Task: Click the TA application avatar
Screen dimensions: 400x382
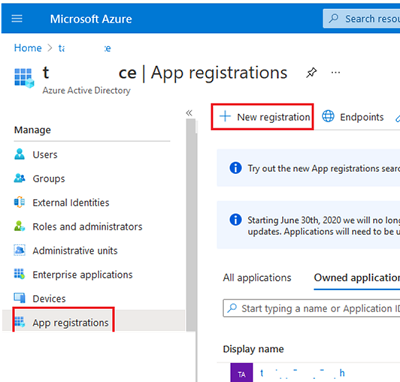Action: point(242,373)
